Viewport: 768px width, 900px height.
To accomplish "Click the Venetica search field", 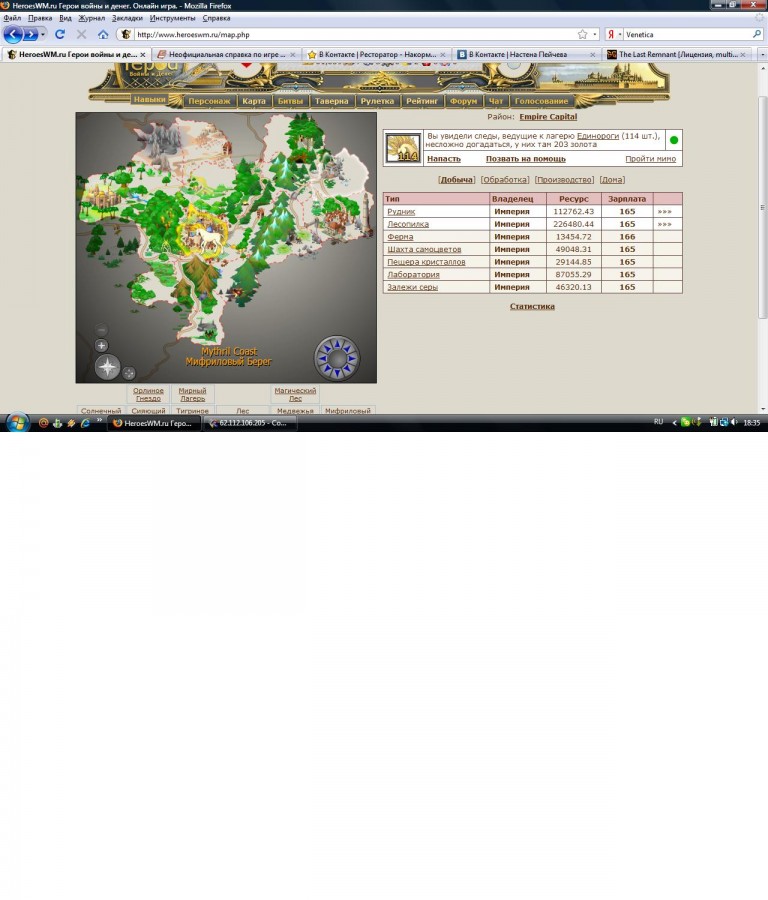I will click(x=687, y=34).
